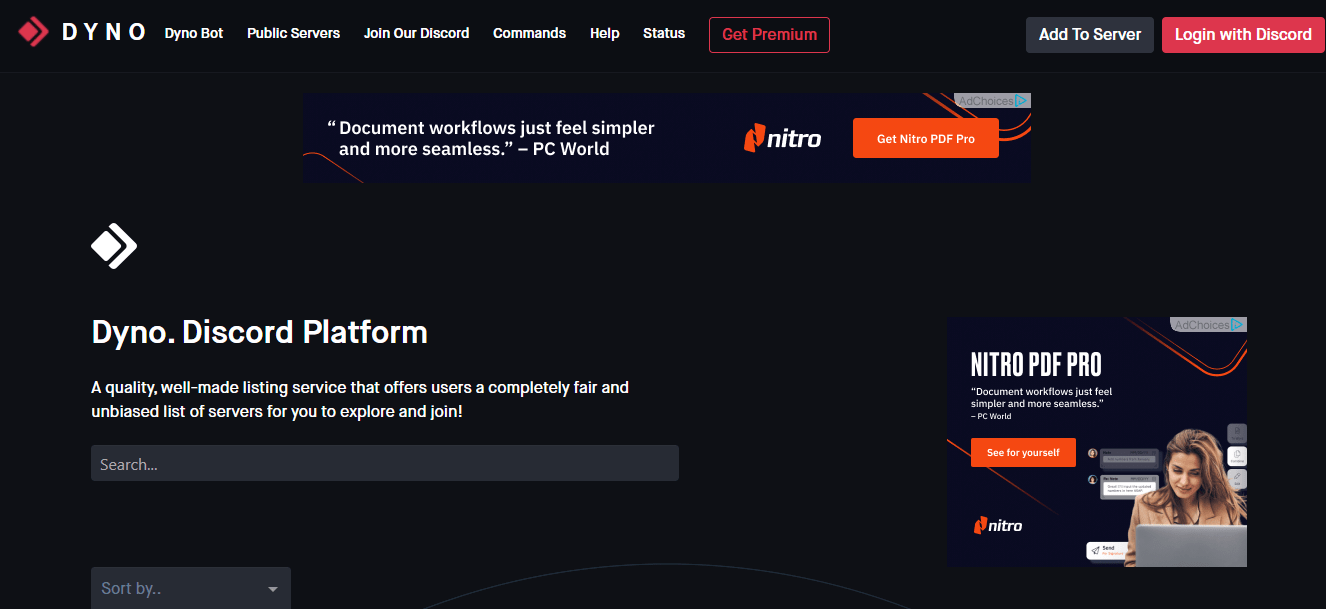
Task: Click the Combine icon in sidebar ad
Action: point(1237,456)
